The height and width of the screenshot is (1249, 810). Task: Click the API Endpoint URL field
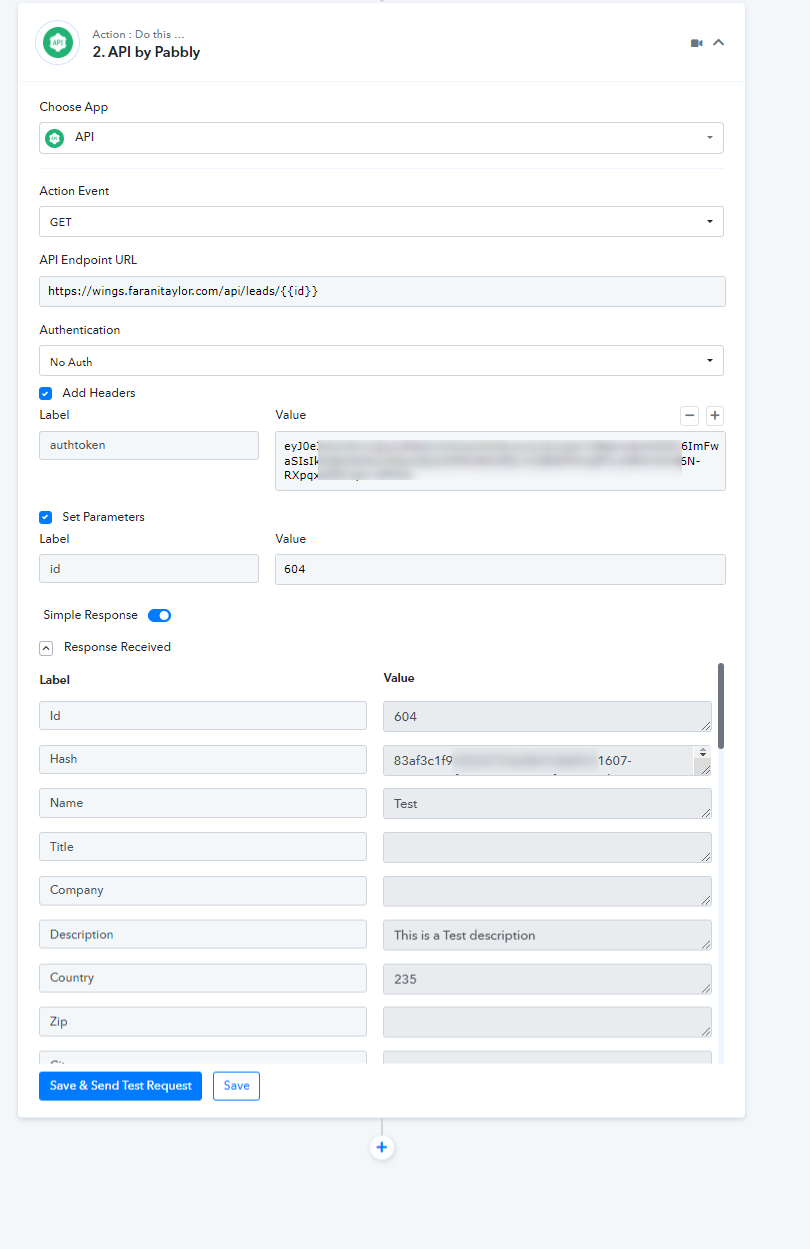382,291
